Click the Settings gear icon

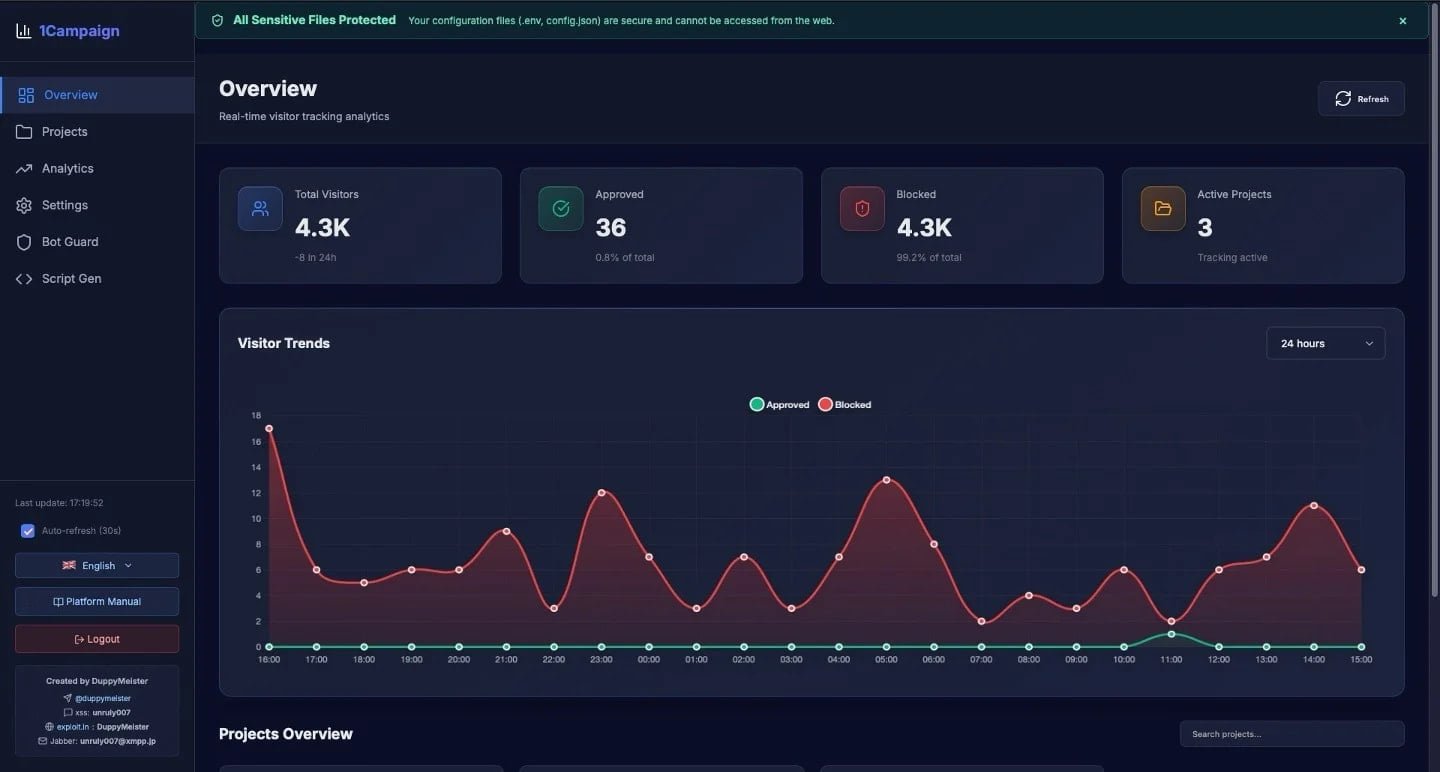pyautogui.click(x=24, y=205)
